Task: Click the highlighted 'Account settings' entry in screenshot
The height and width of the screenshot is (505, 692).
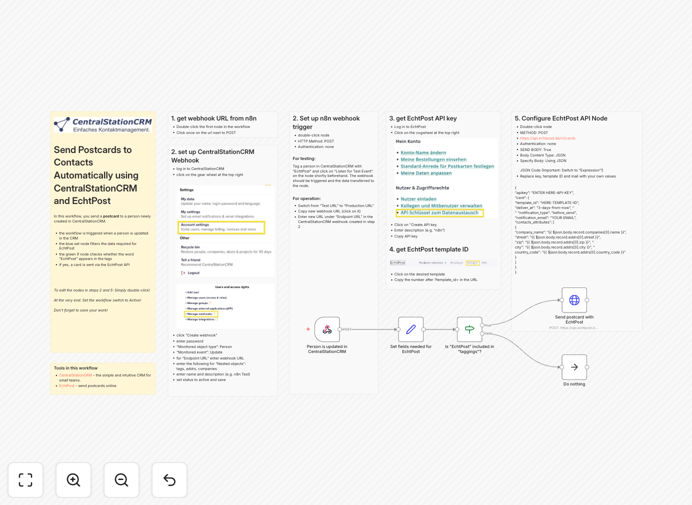Action: 222,227
